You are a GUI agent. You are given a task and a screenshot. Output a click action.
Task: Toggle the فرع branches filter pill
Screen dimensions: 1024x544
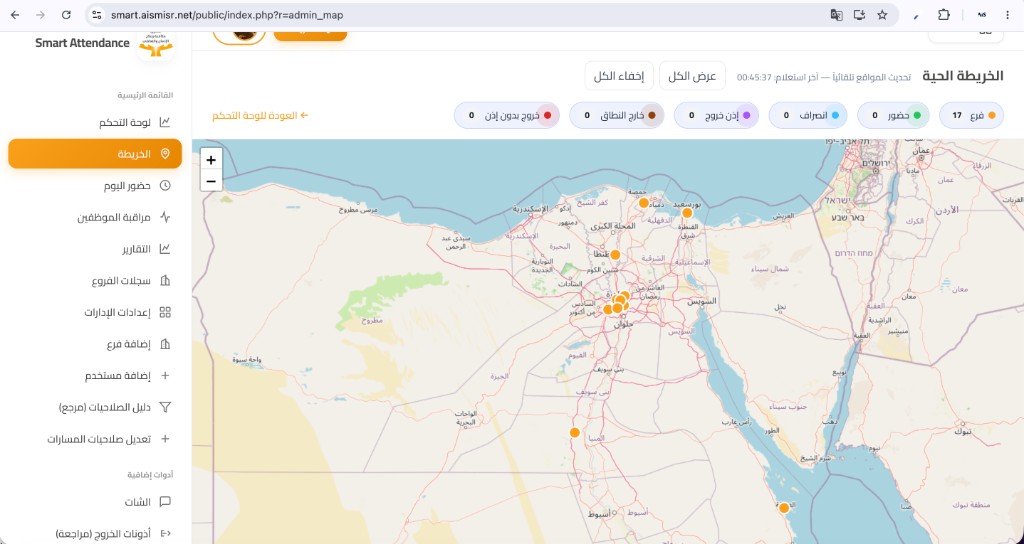971,116
